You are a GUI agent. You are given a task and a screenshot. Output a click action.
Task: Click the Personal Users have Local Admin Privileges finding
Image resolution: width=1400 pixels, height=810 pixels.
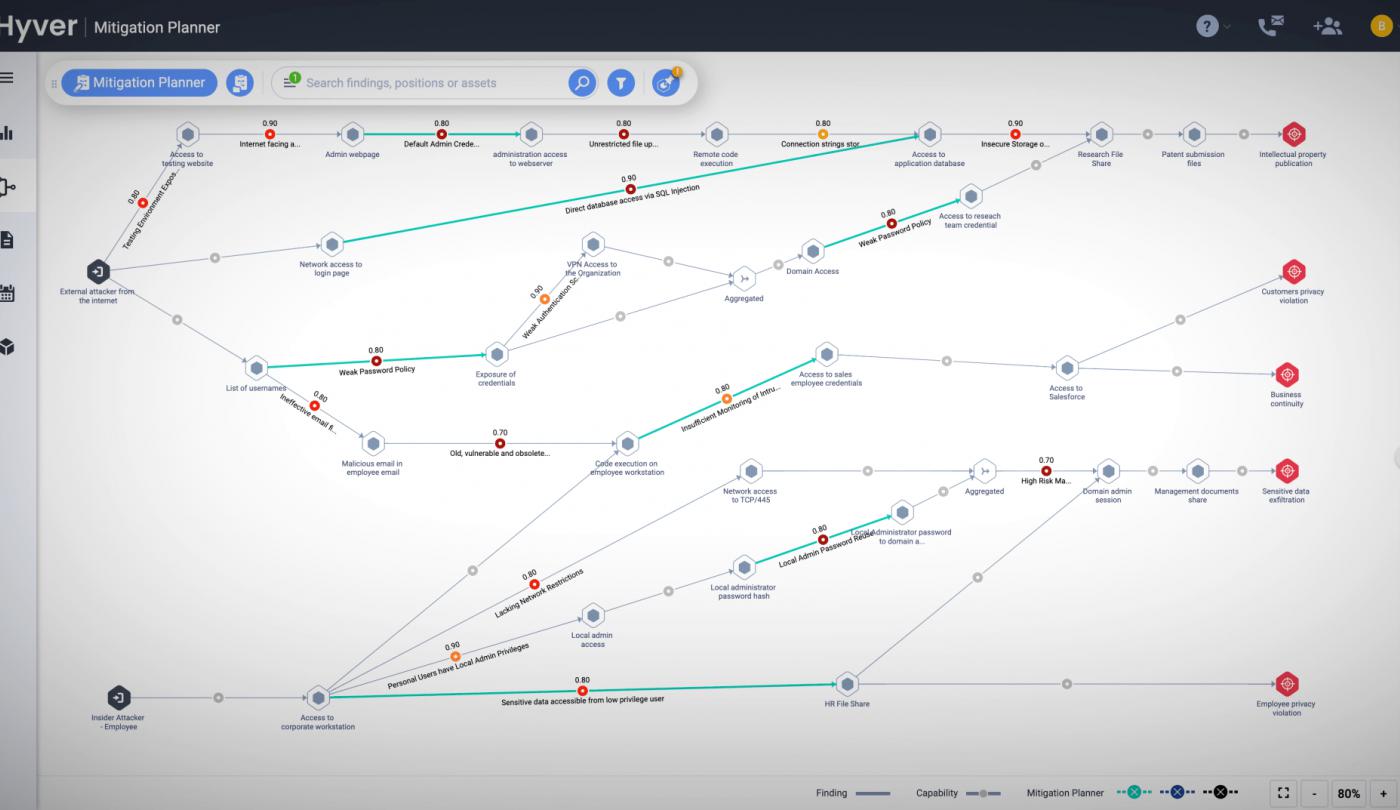click(x=453, y=657)
